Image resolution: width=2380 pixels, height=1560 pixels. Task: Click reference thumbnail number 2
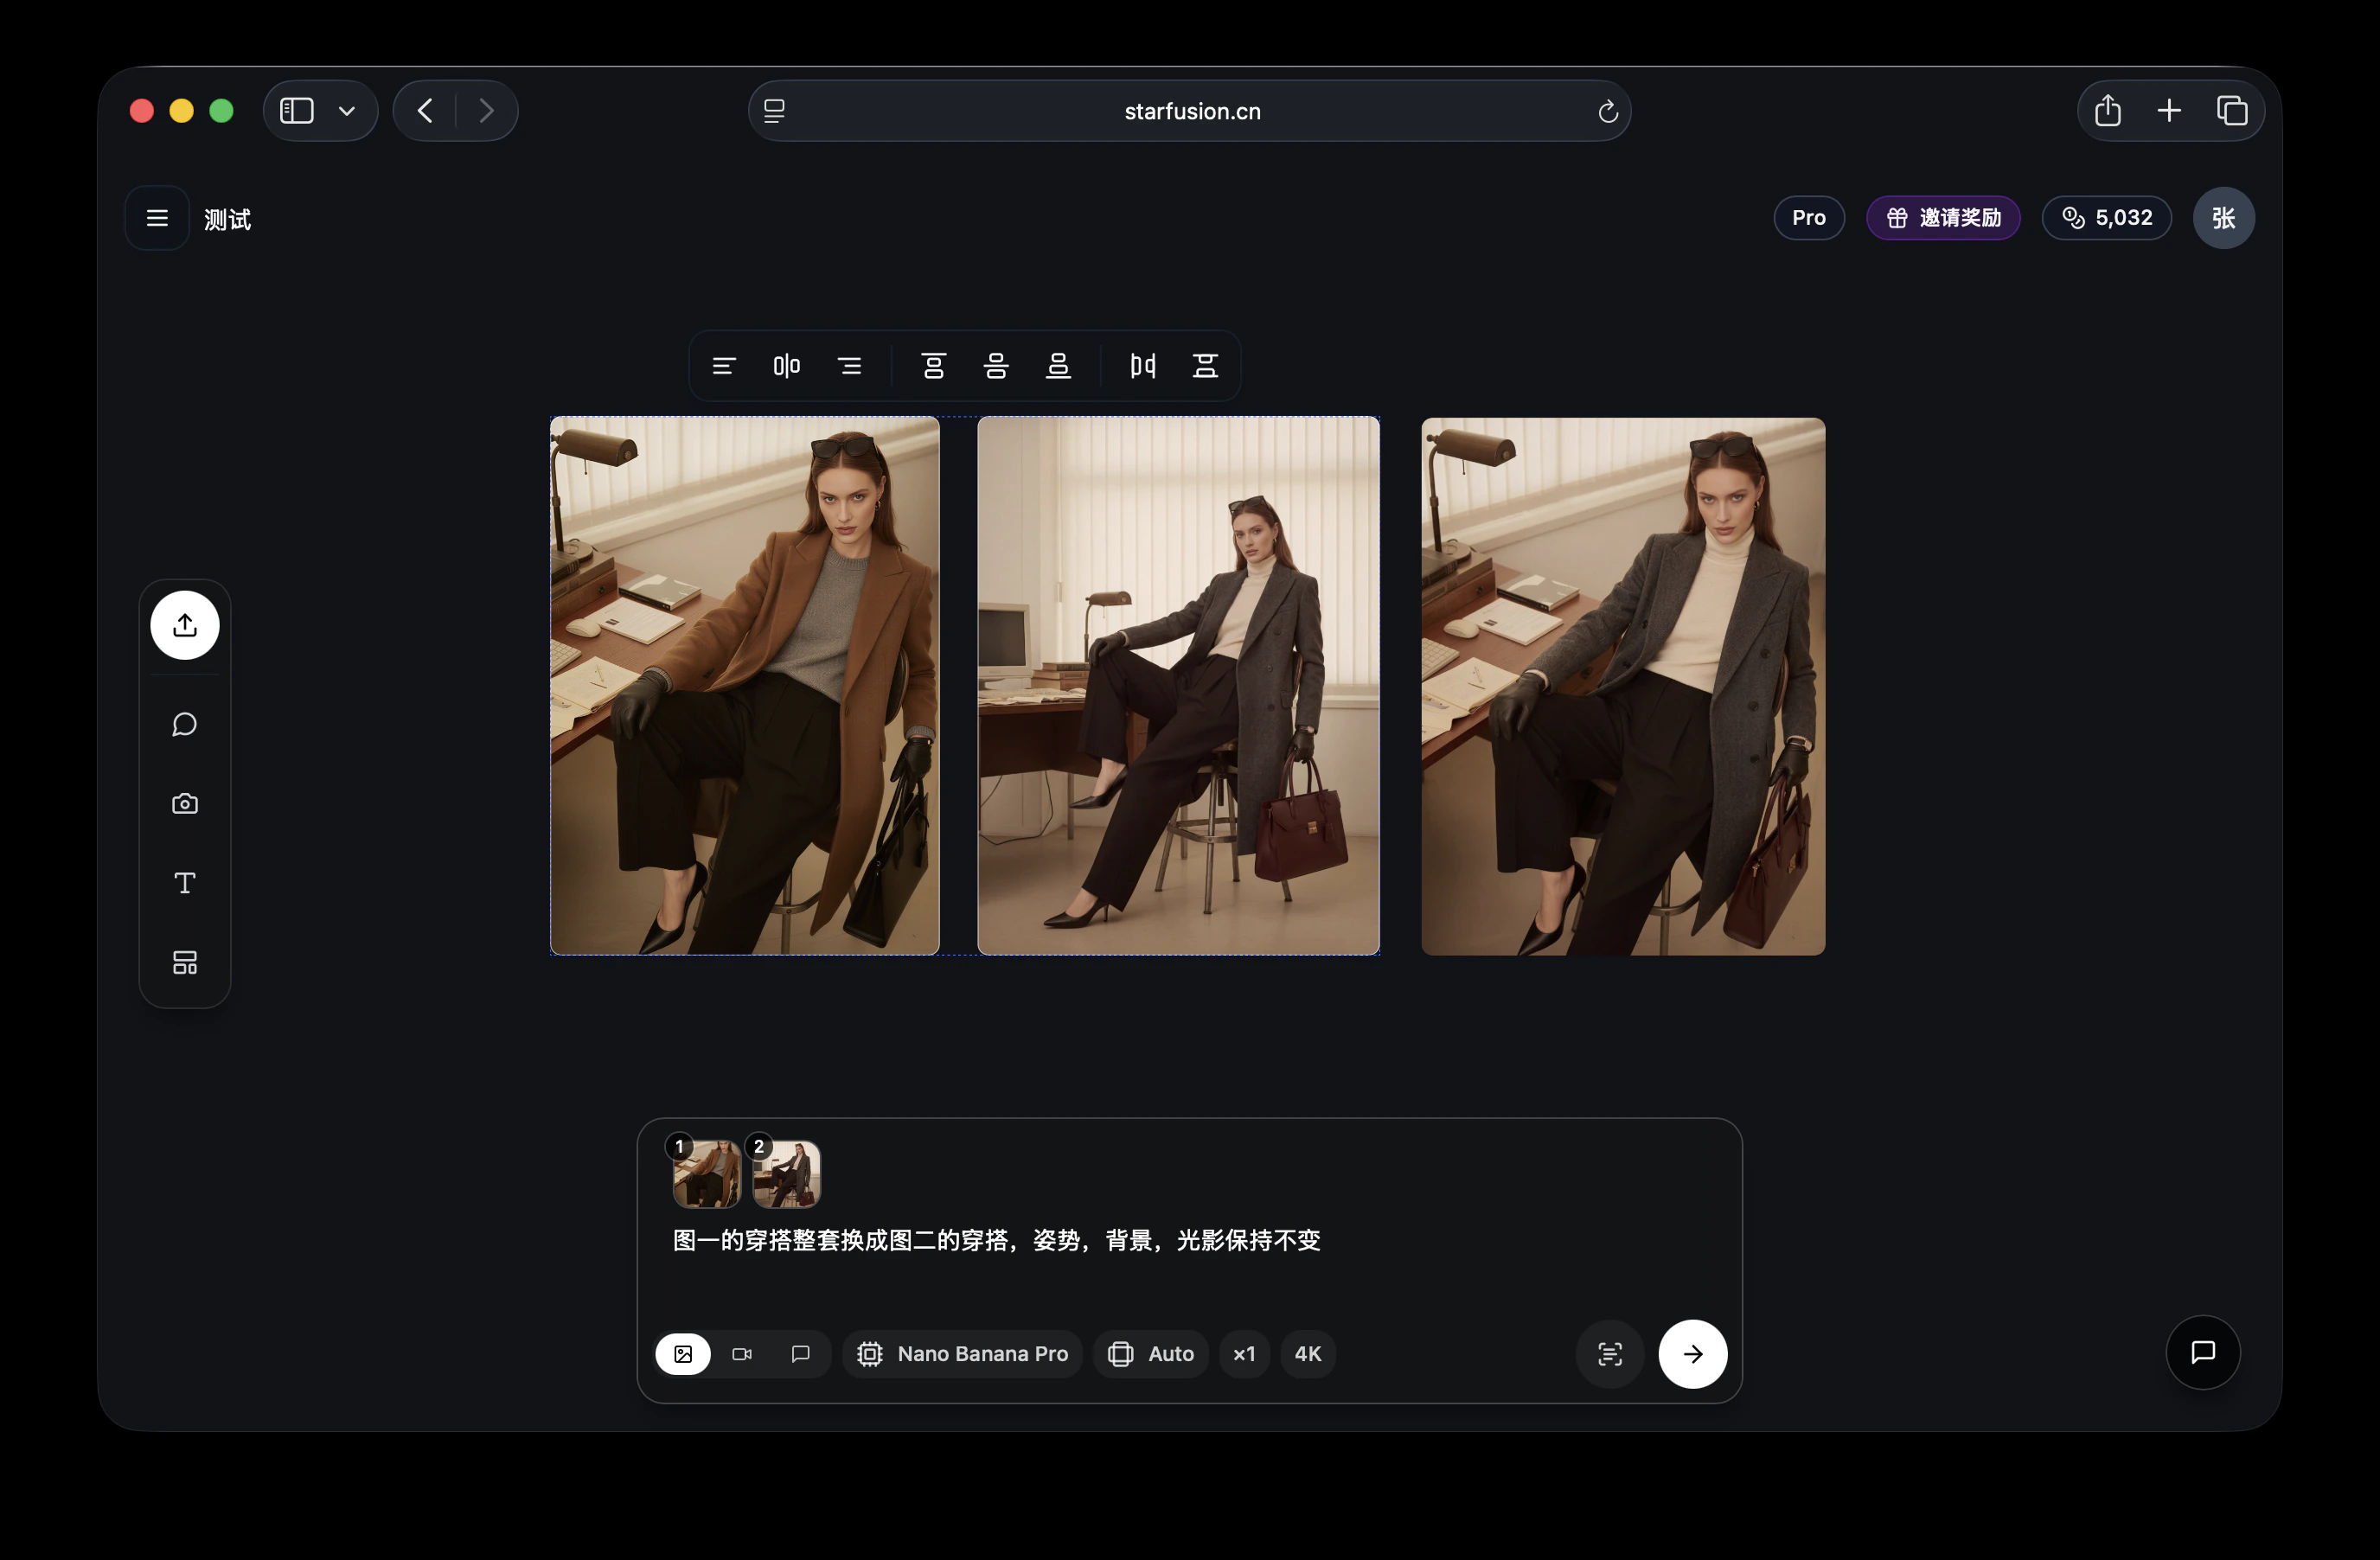pos(788,1174)
